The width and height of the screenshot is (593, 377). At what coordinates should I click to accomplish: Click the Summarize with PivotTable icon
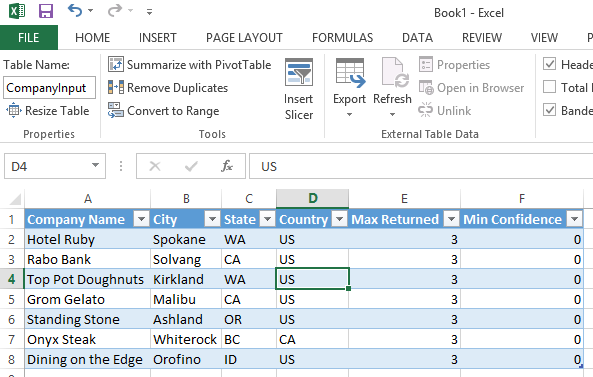116,64
